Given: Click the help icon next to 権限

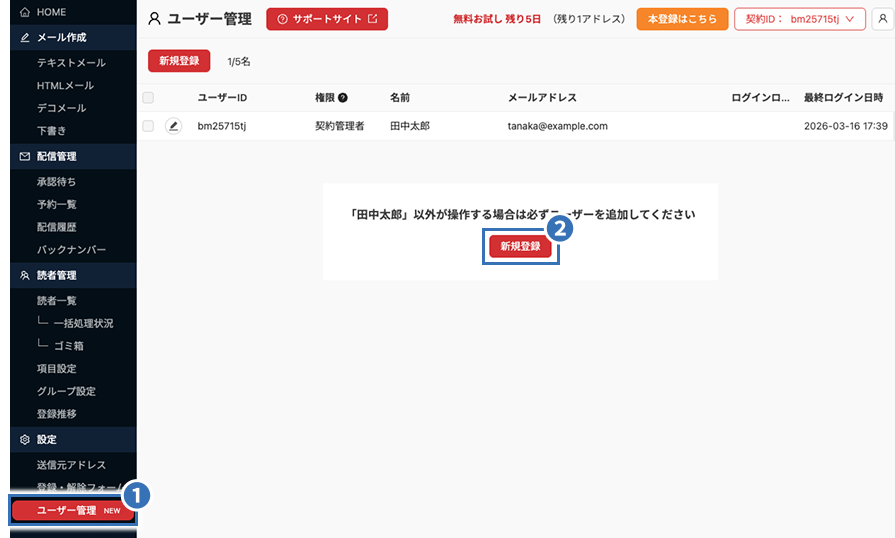Looking at the screenshot, I should (x=342, y=98).
